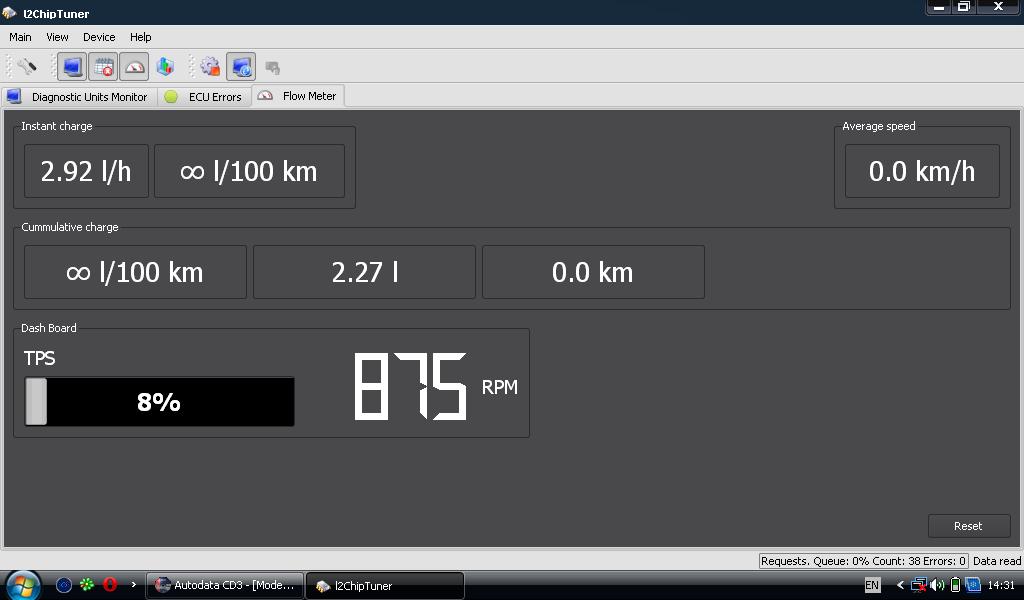The width and height of the screenshot is (1024, 600).
Task: Open the 3D bar chart toolbar icon
Action: [166, 67]
